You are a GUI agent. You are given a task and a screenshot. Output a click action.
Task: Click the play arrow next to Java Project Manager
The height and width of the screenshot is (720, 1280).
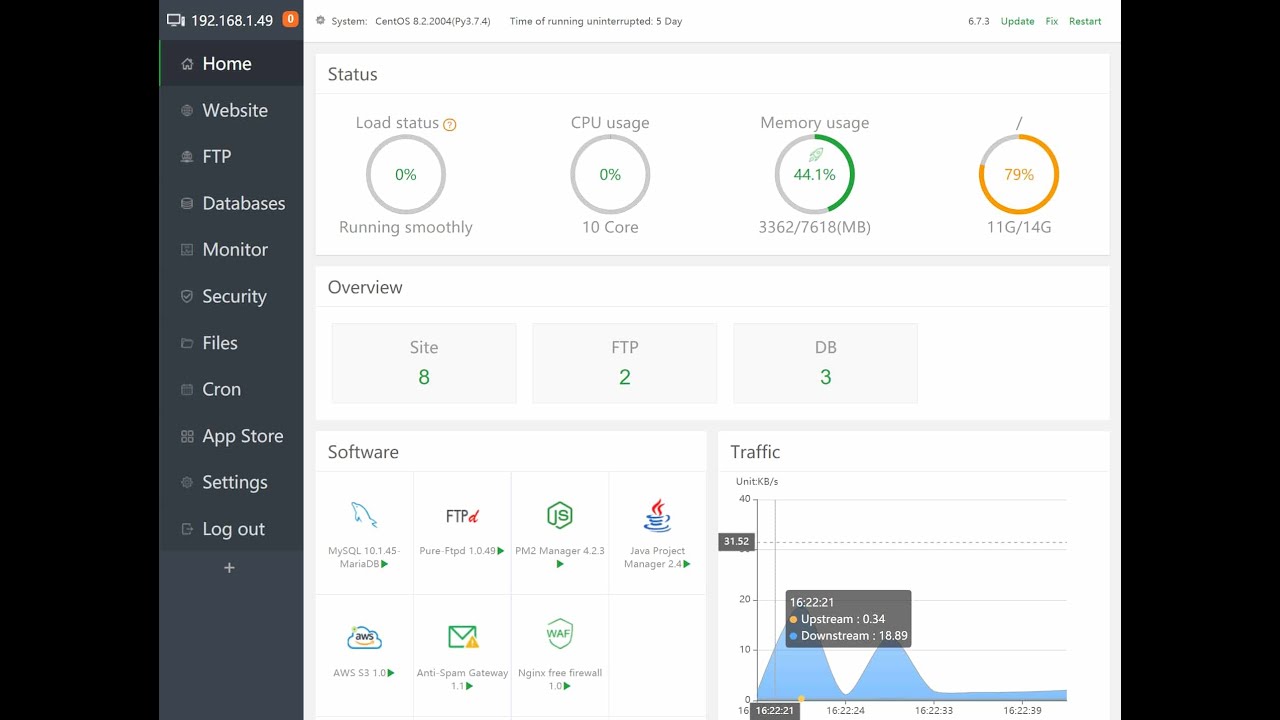coord(687,564)
